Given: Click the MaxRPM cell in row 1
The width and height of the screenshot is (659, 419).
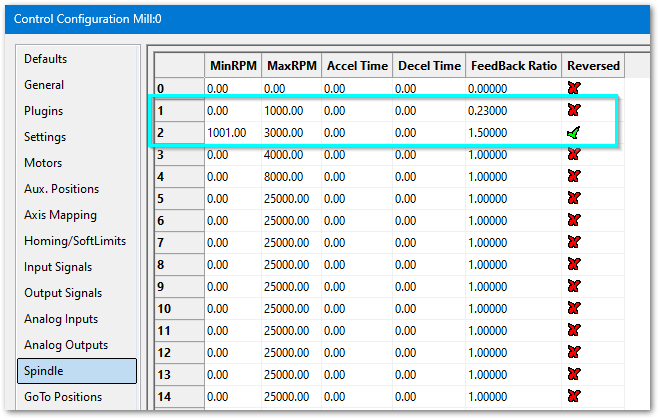Looking at the screenshot, I should [290, 110].
